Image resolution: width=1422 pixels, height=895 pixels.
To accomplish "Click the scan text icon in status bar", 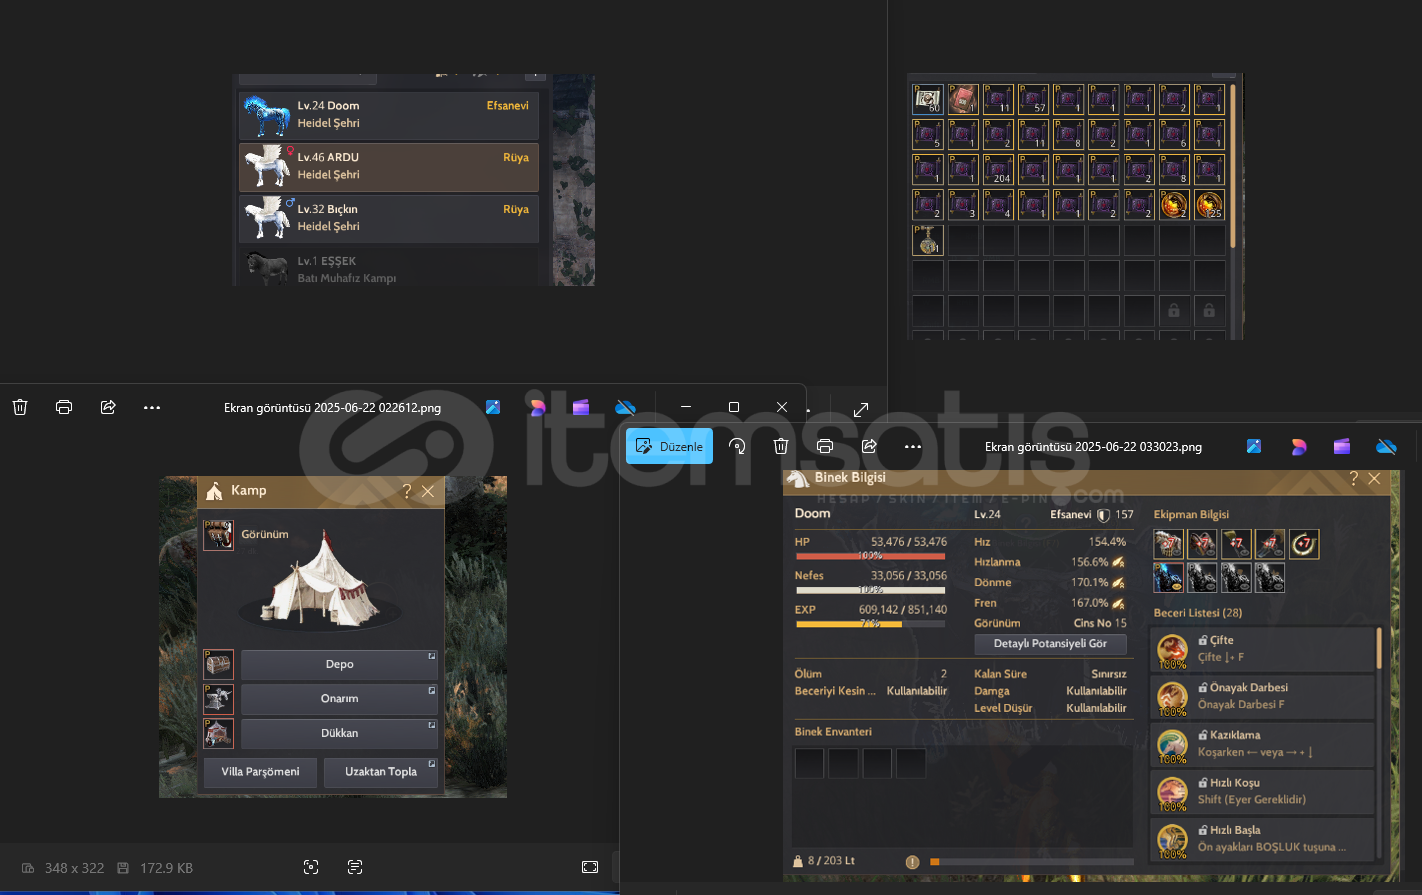I will coord(355,867).
